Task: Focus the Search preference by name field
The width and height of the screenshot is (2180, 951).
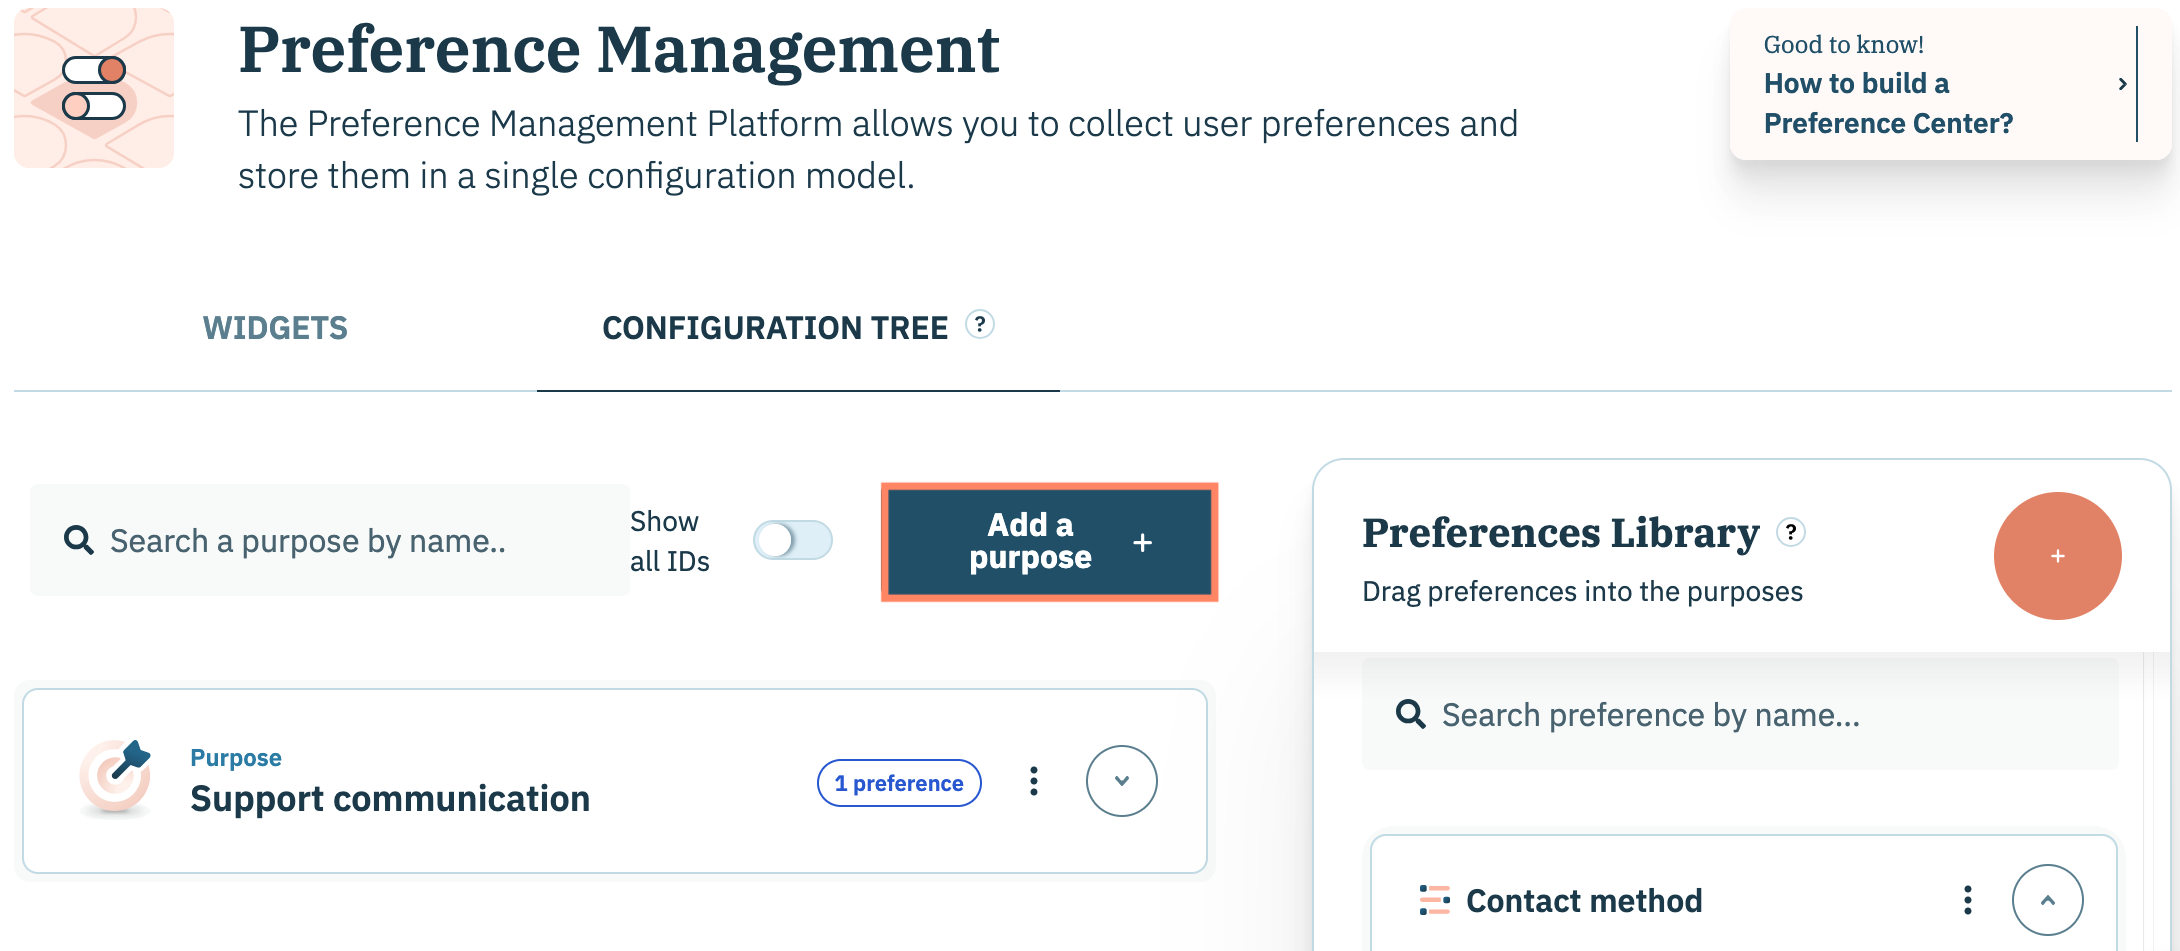Action: pyautogui.click(x=1740, y=715)
